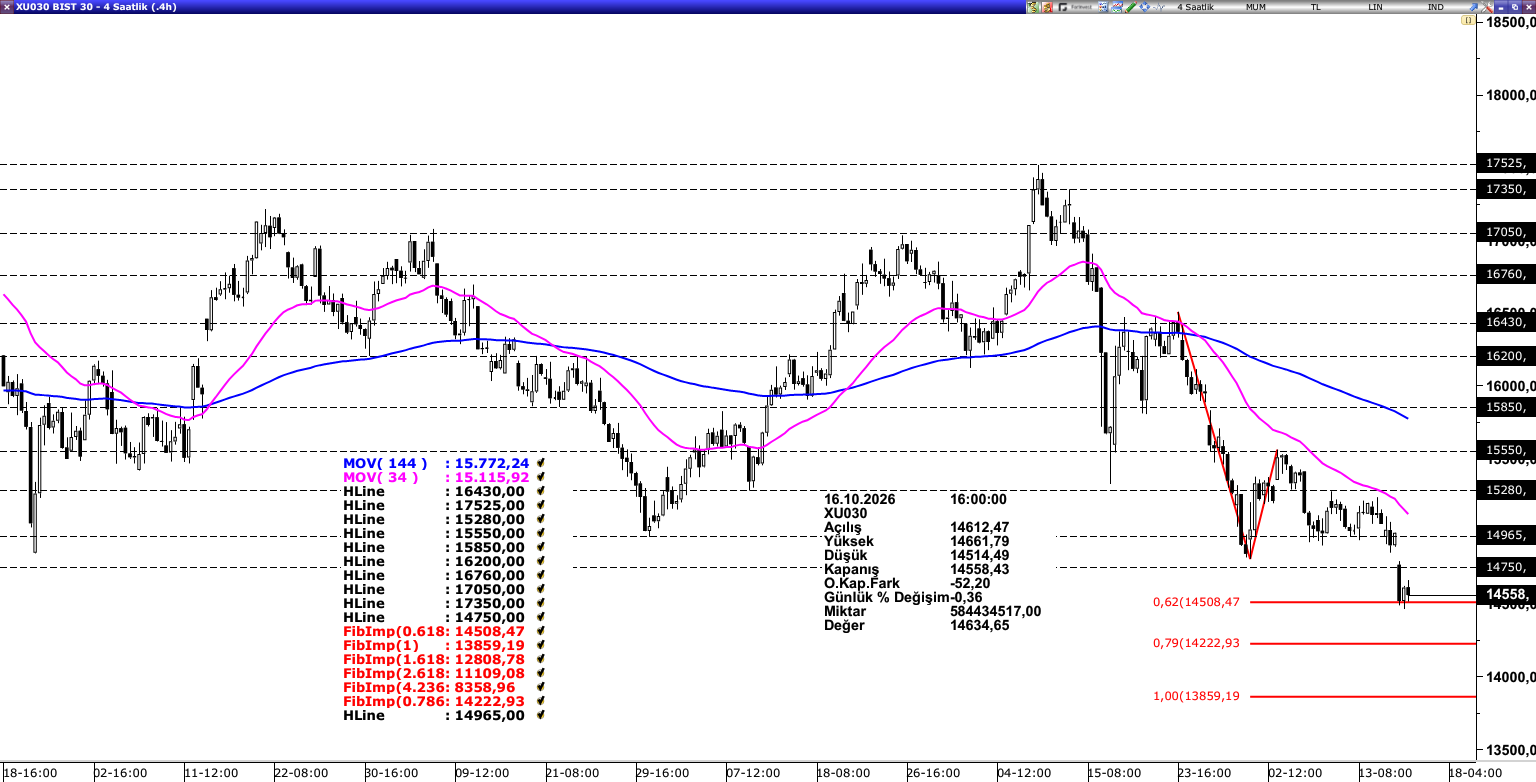The height and width of the screenshot is (782, 1536).
Task: Click the 0,79(14222,93 Fibonacci label
Action: [x=1196, y=643]
